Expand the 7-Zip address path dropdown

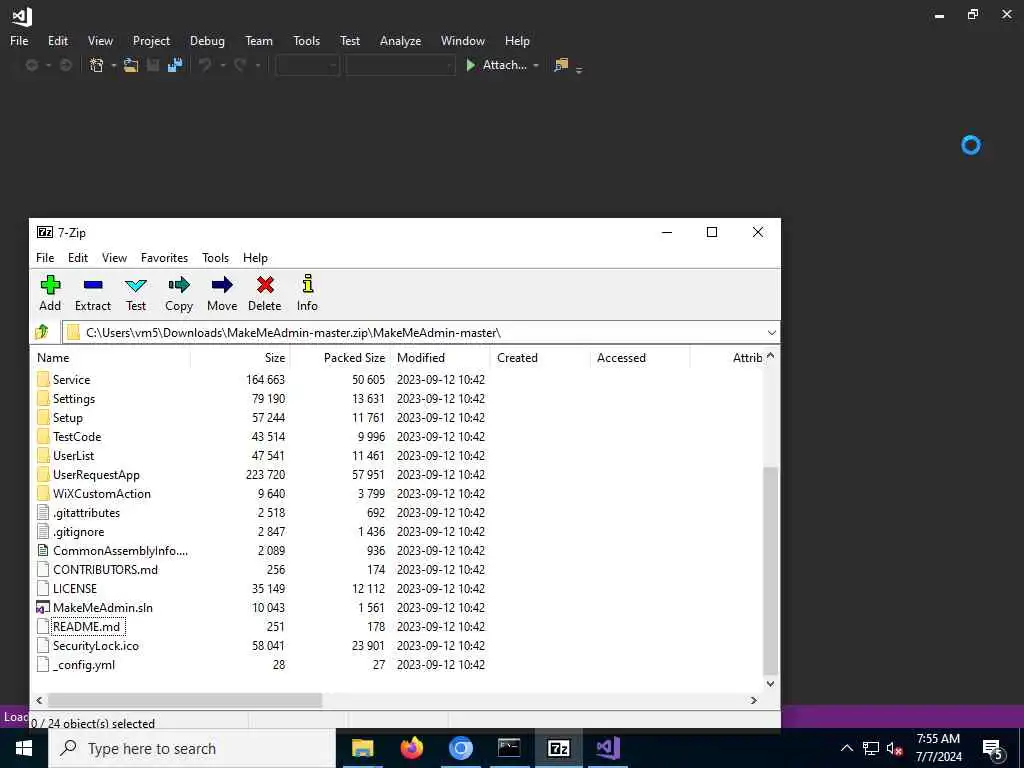point(771,332)
